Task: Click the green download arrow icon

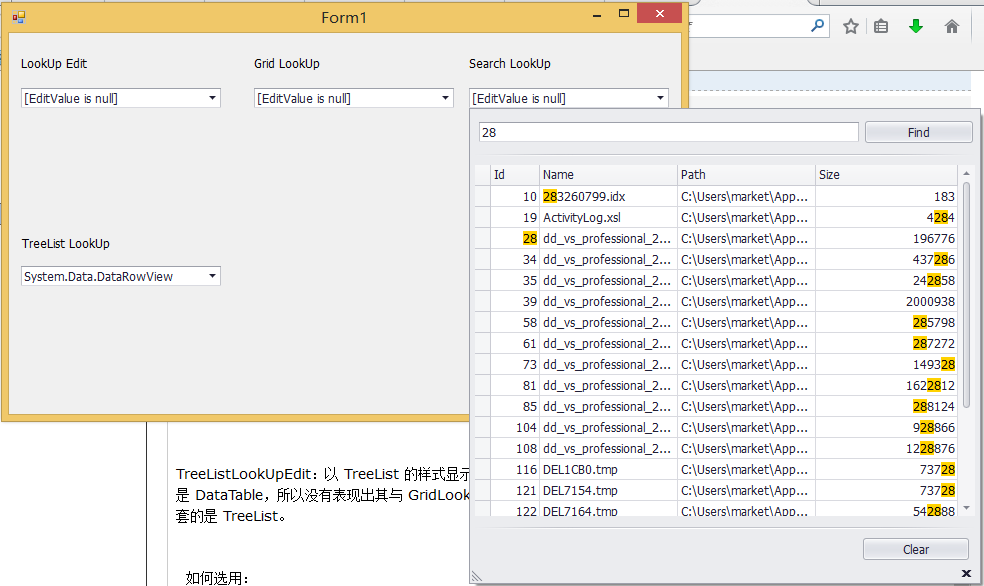Action: (x=916, y=26)
